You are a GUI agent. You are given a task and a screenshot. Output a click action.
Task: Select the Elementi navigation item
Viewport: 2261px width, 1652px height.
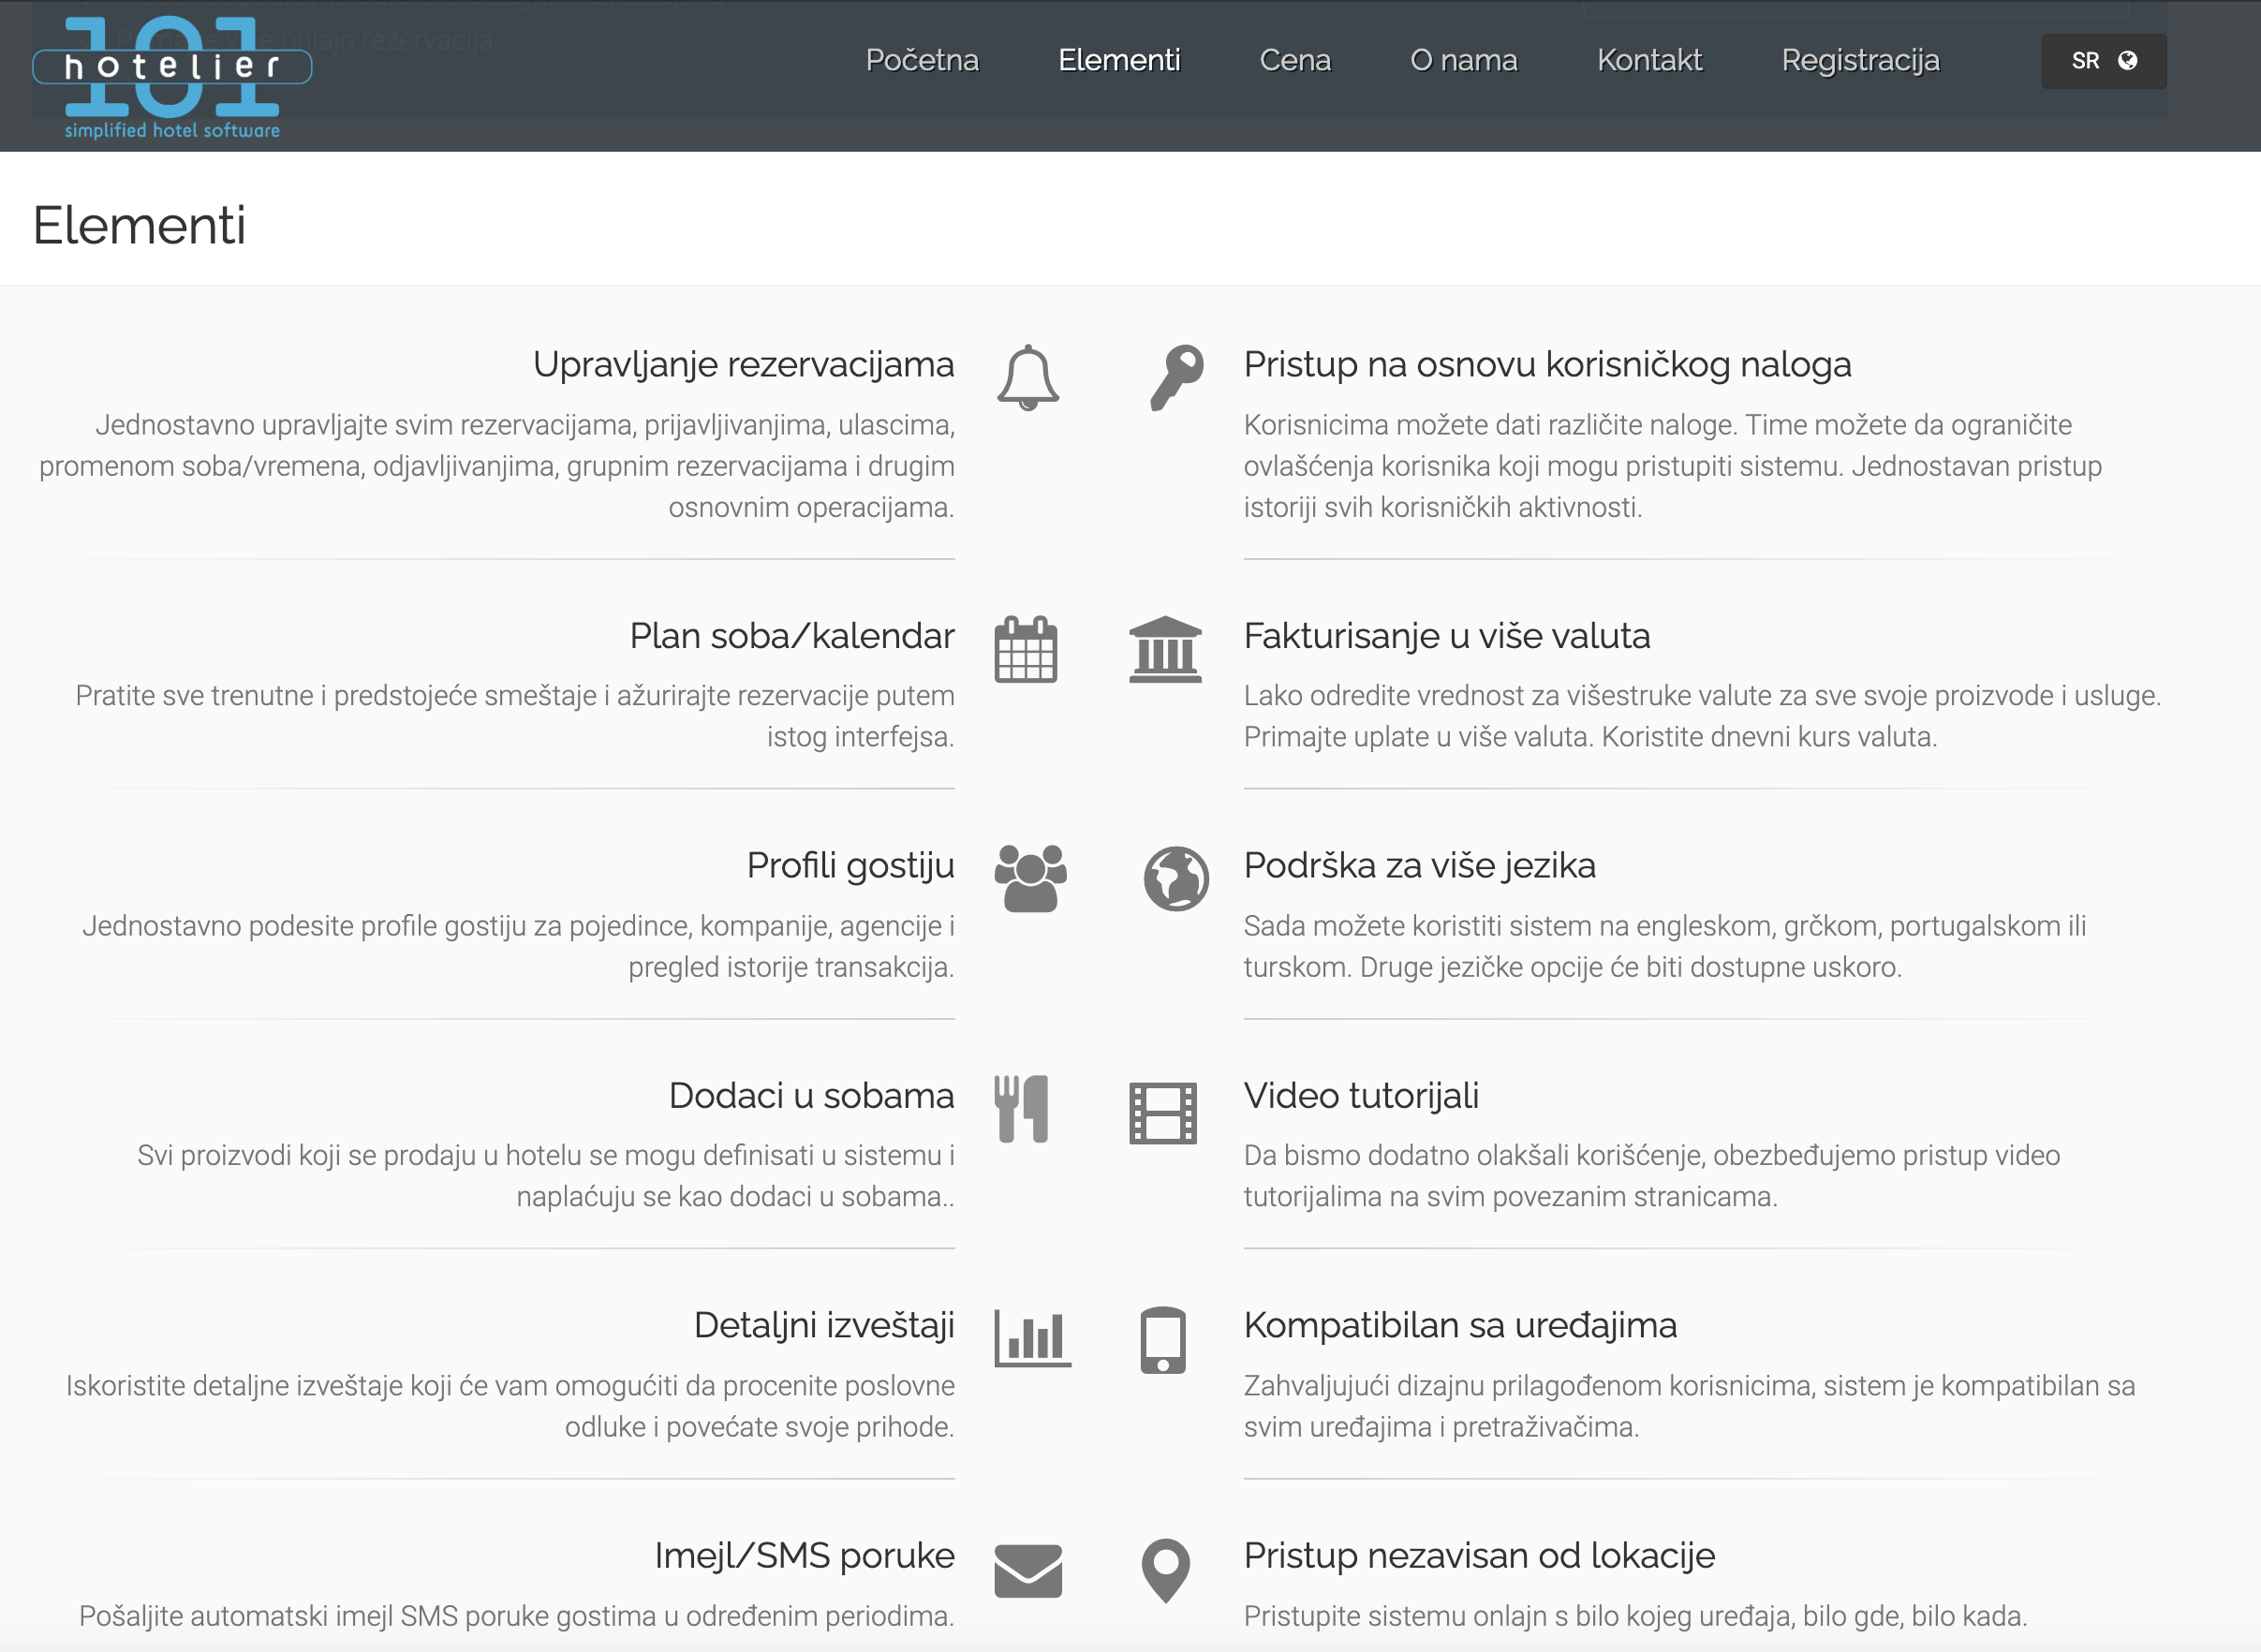[1119, 60]
